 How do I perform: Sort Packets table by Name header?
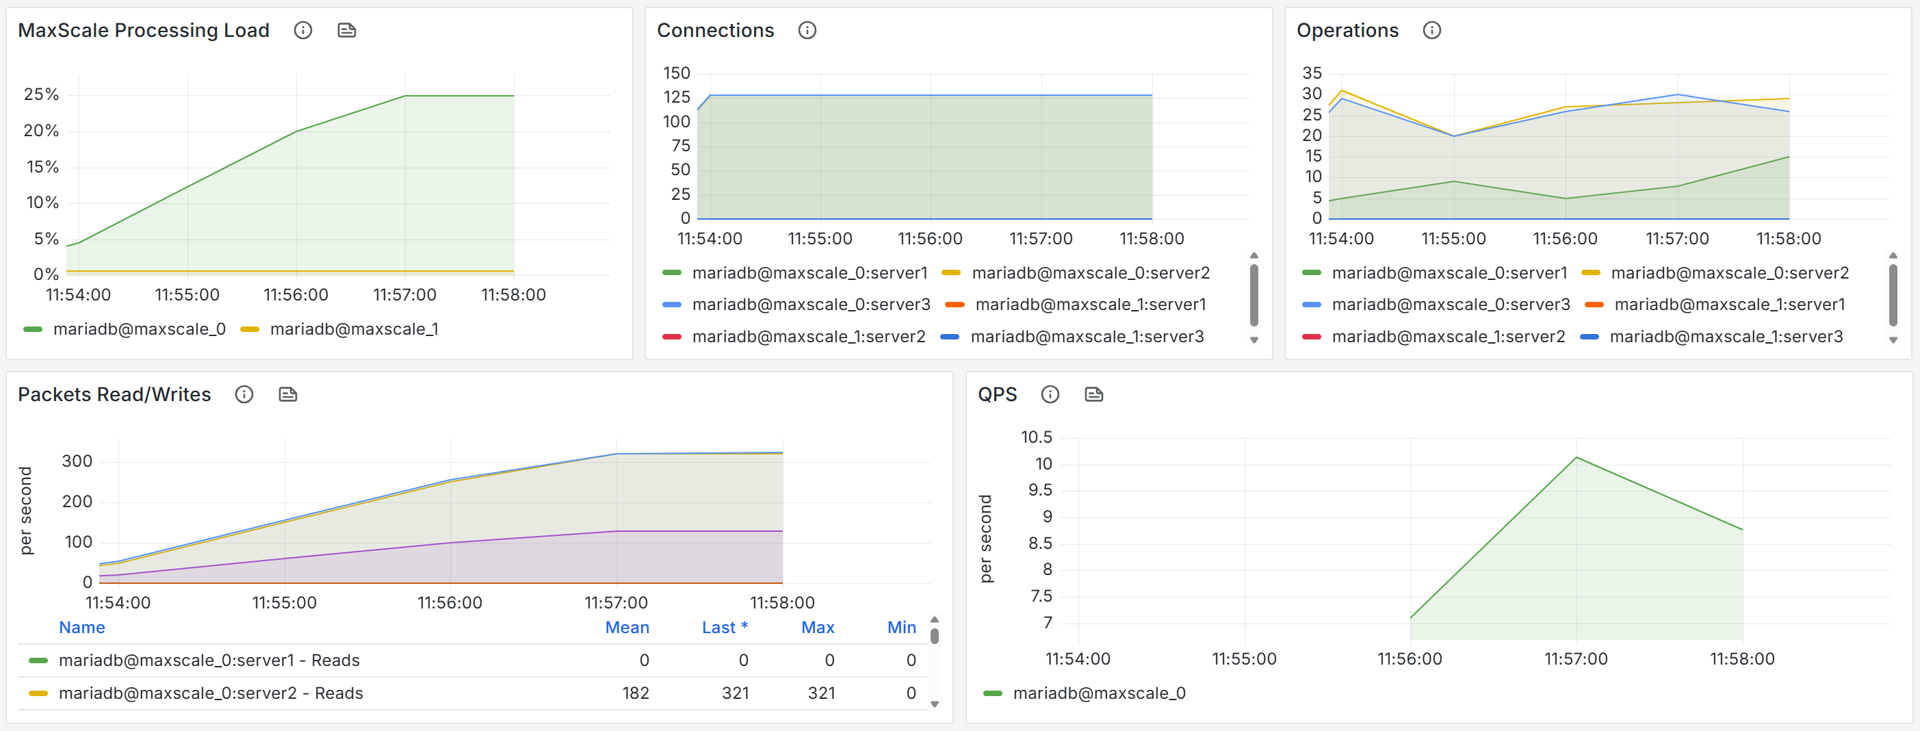[x=82, y=627]
